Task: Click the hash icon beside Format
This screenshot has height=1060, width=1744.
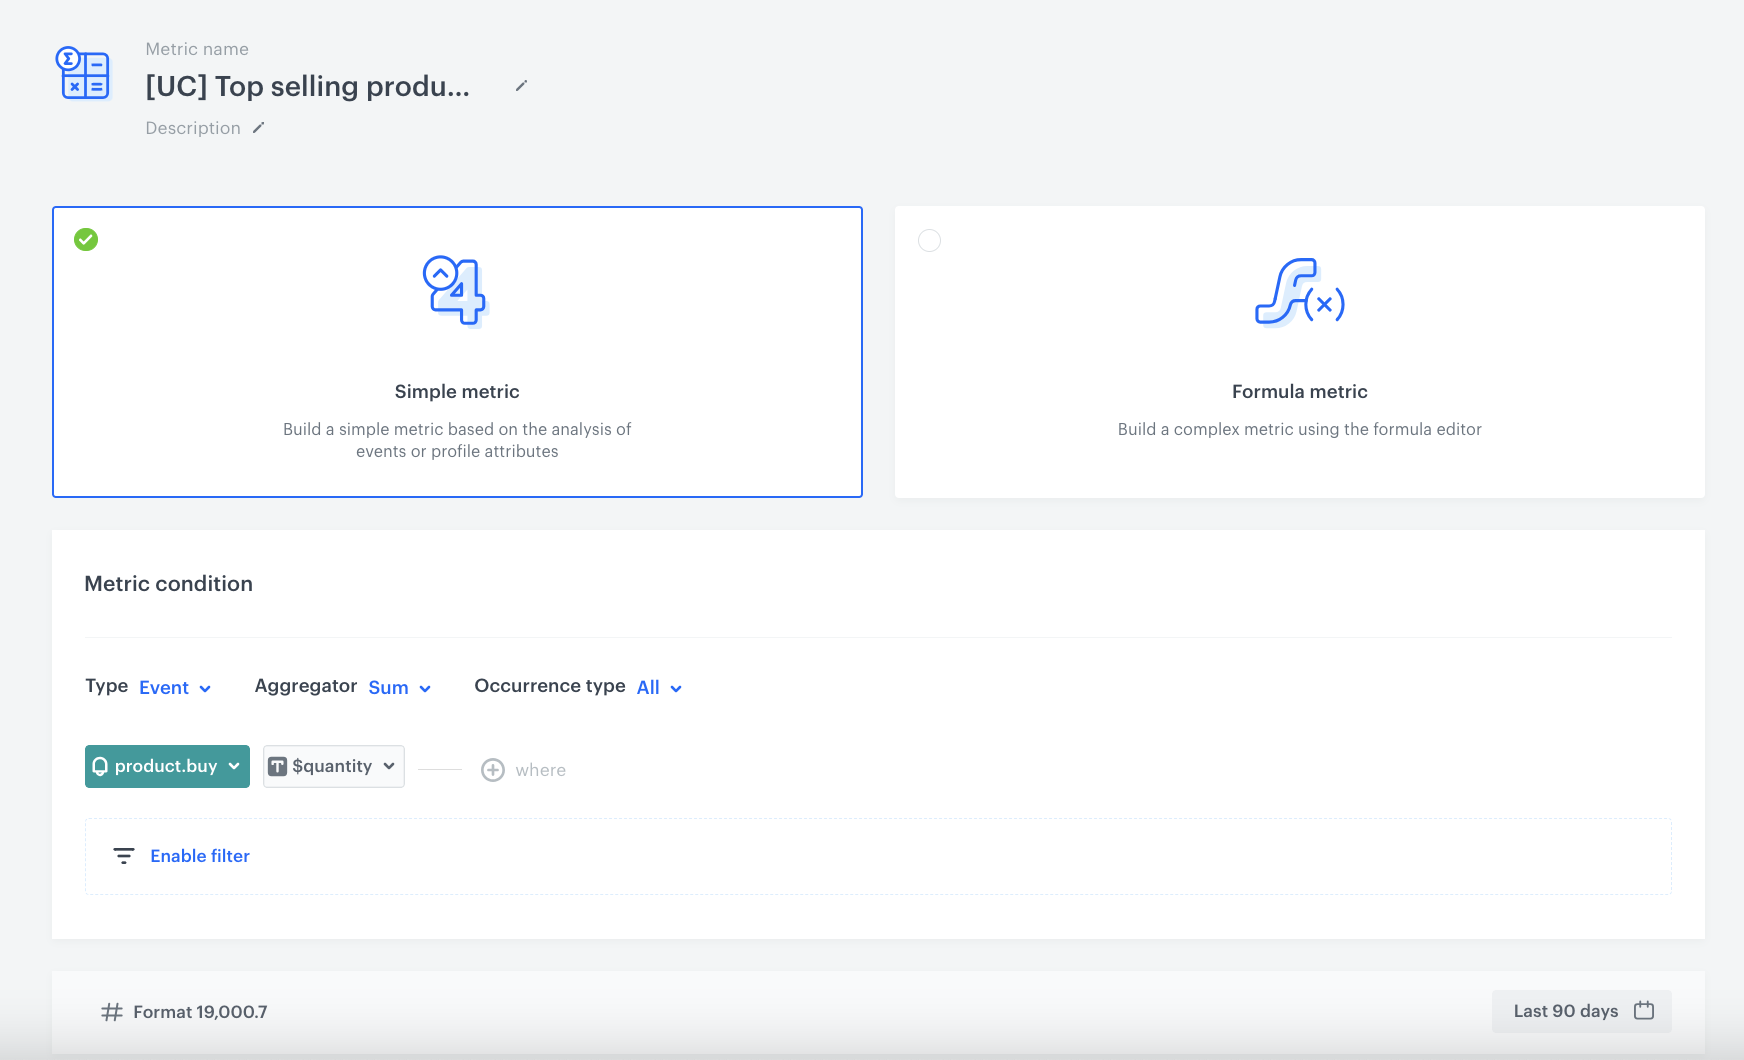Action: 112,1012
